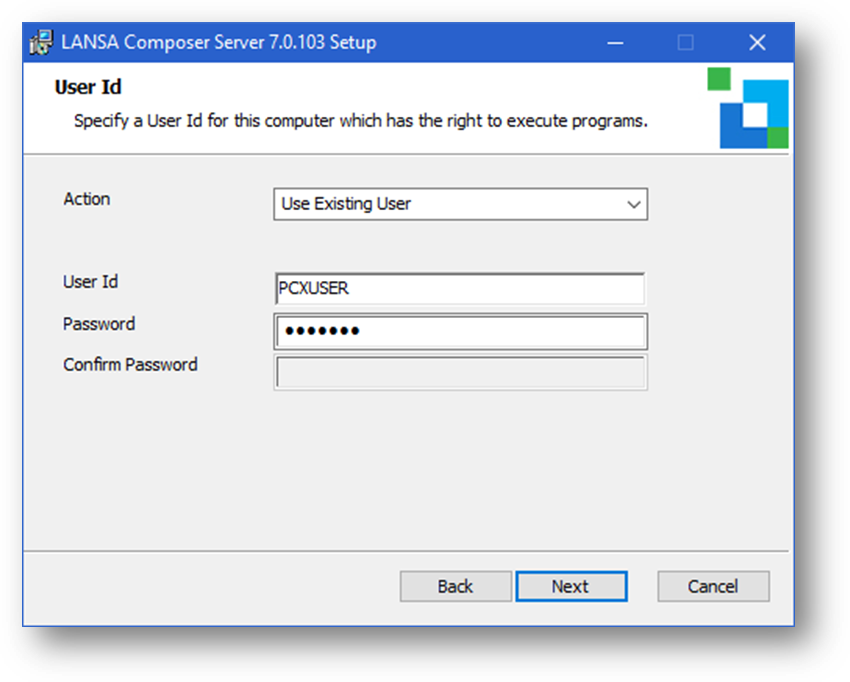The image size is (850, 682).
Task: Click the greyed-out maximize window button
Action: tap(685, 43)
